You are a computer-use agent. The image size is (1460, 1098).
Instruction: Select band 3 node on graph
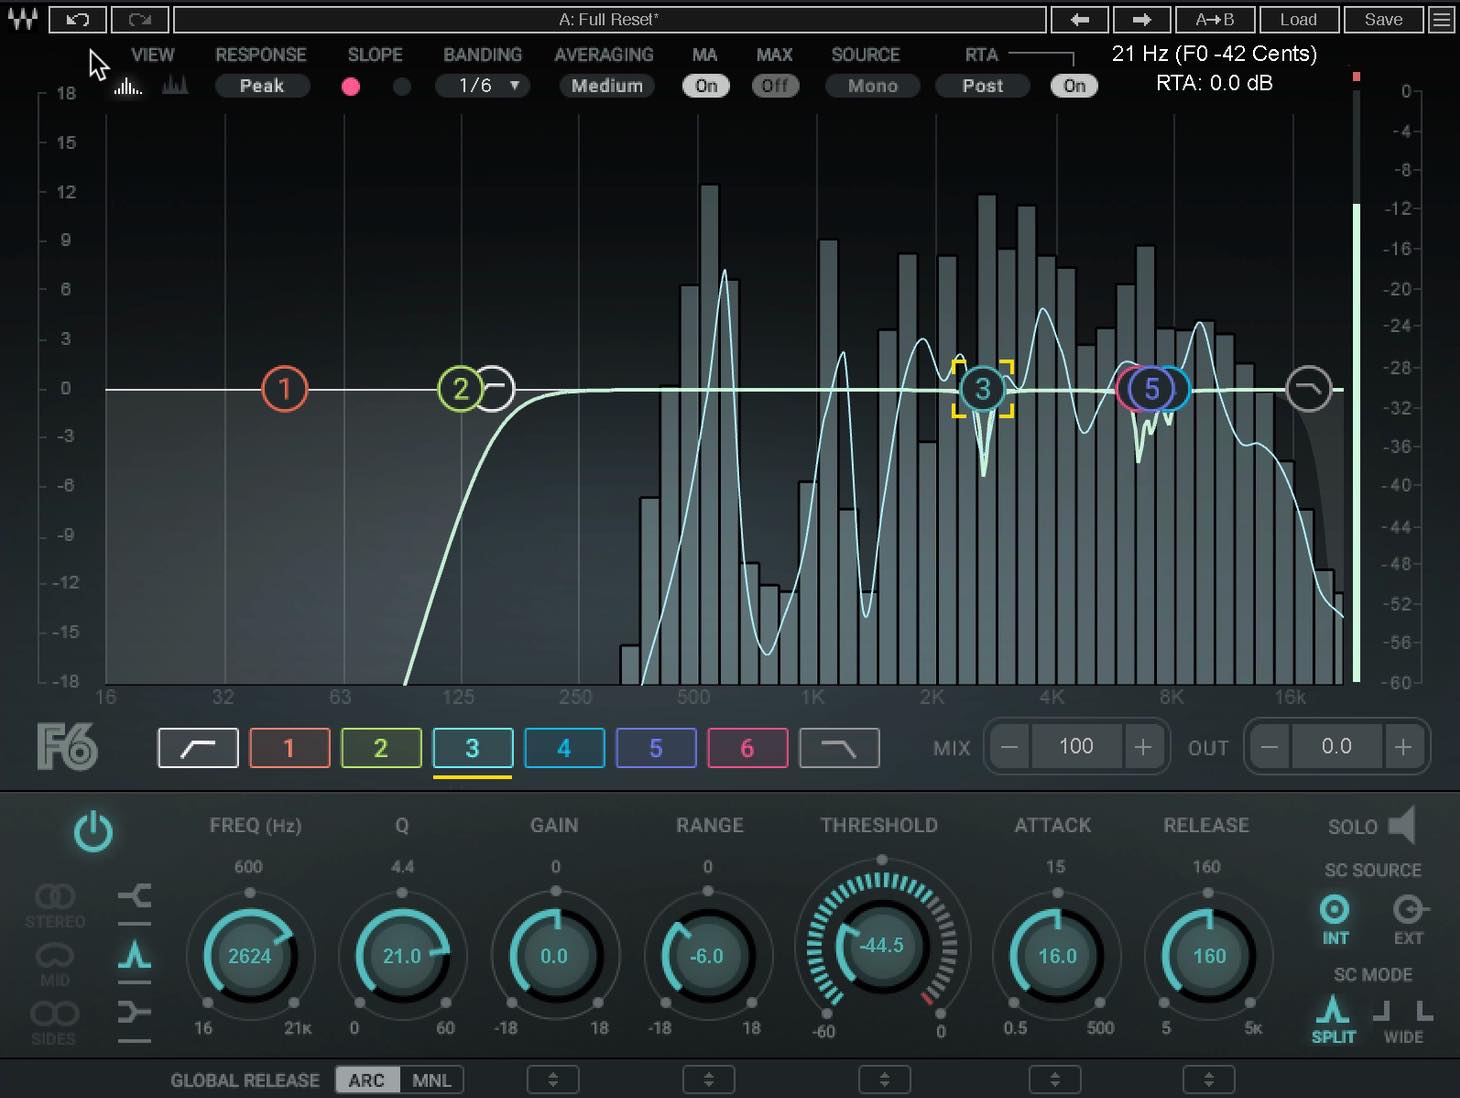pyautogui.click(x=982, y=389)
